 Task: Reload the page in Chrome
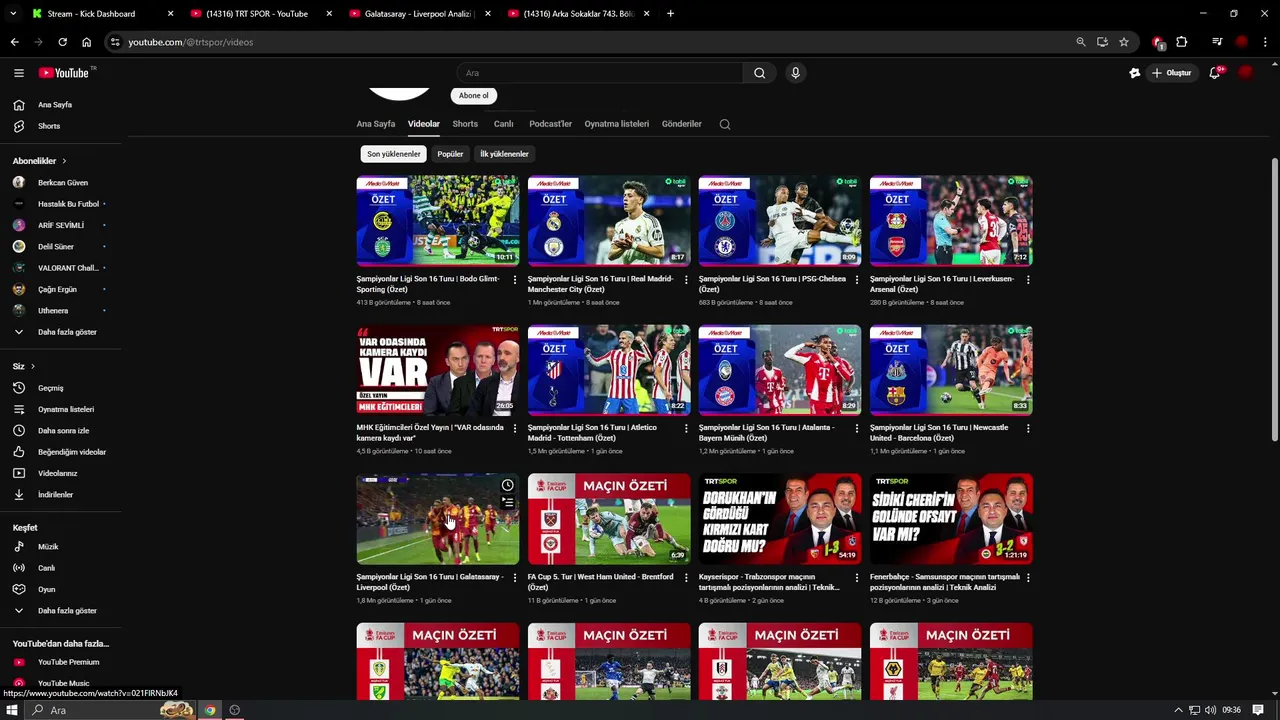coord(62,42)
